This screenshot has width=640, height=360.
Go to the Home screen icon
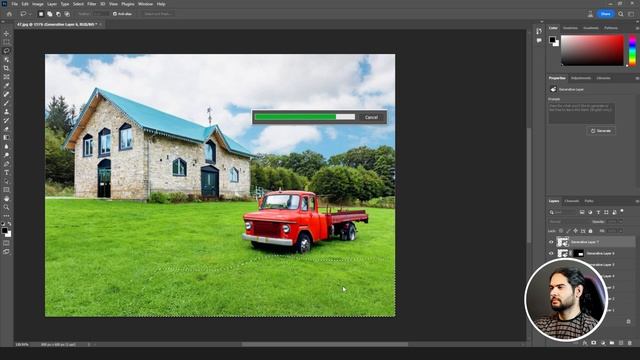9,14
